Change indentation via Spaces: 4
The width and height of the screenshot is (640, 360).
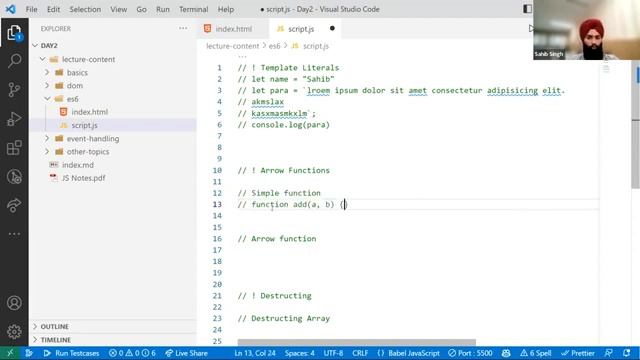(300, 353)
